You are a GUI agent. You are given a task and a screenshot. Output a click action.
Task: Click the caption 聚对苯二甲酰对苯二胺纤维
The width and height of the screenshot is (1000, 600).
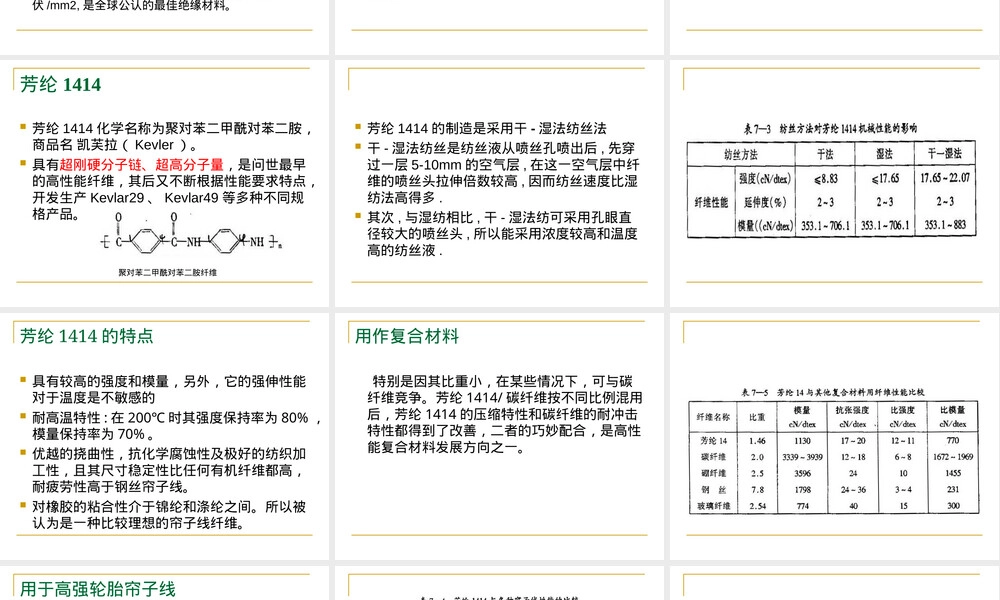click(x=167, y=272)
